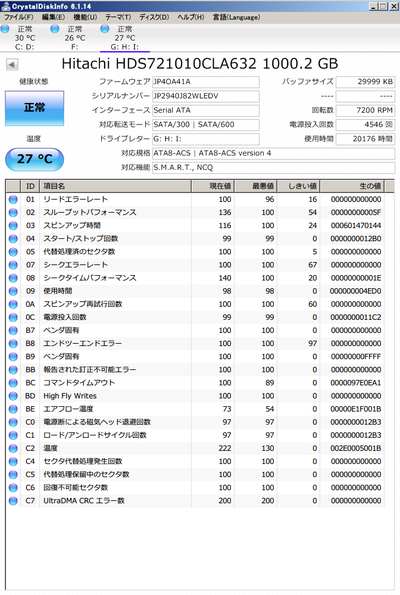Click status orb for UltraDMA CRC row

click(13, 501)
